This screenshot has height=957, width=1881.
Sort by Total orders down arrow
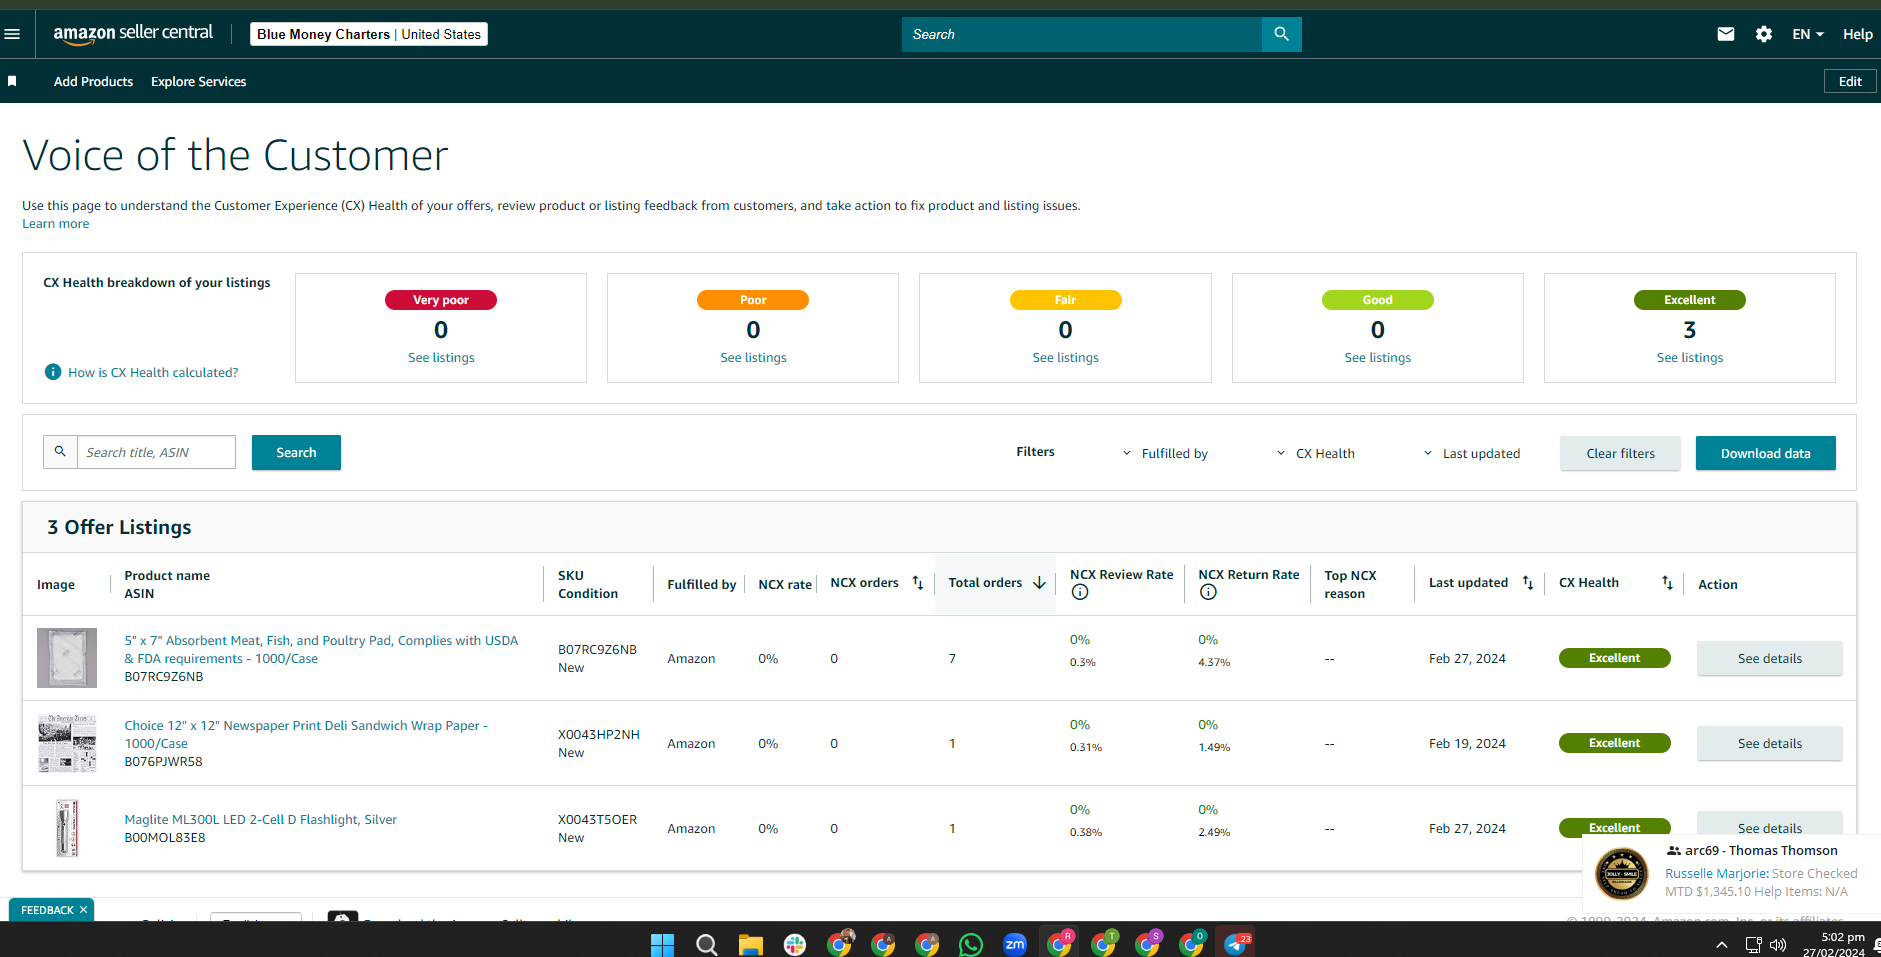coord(1040,583)
